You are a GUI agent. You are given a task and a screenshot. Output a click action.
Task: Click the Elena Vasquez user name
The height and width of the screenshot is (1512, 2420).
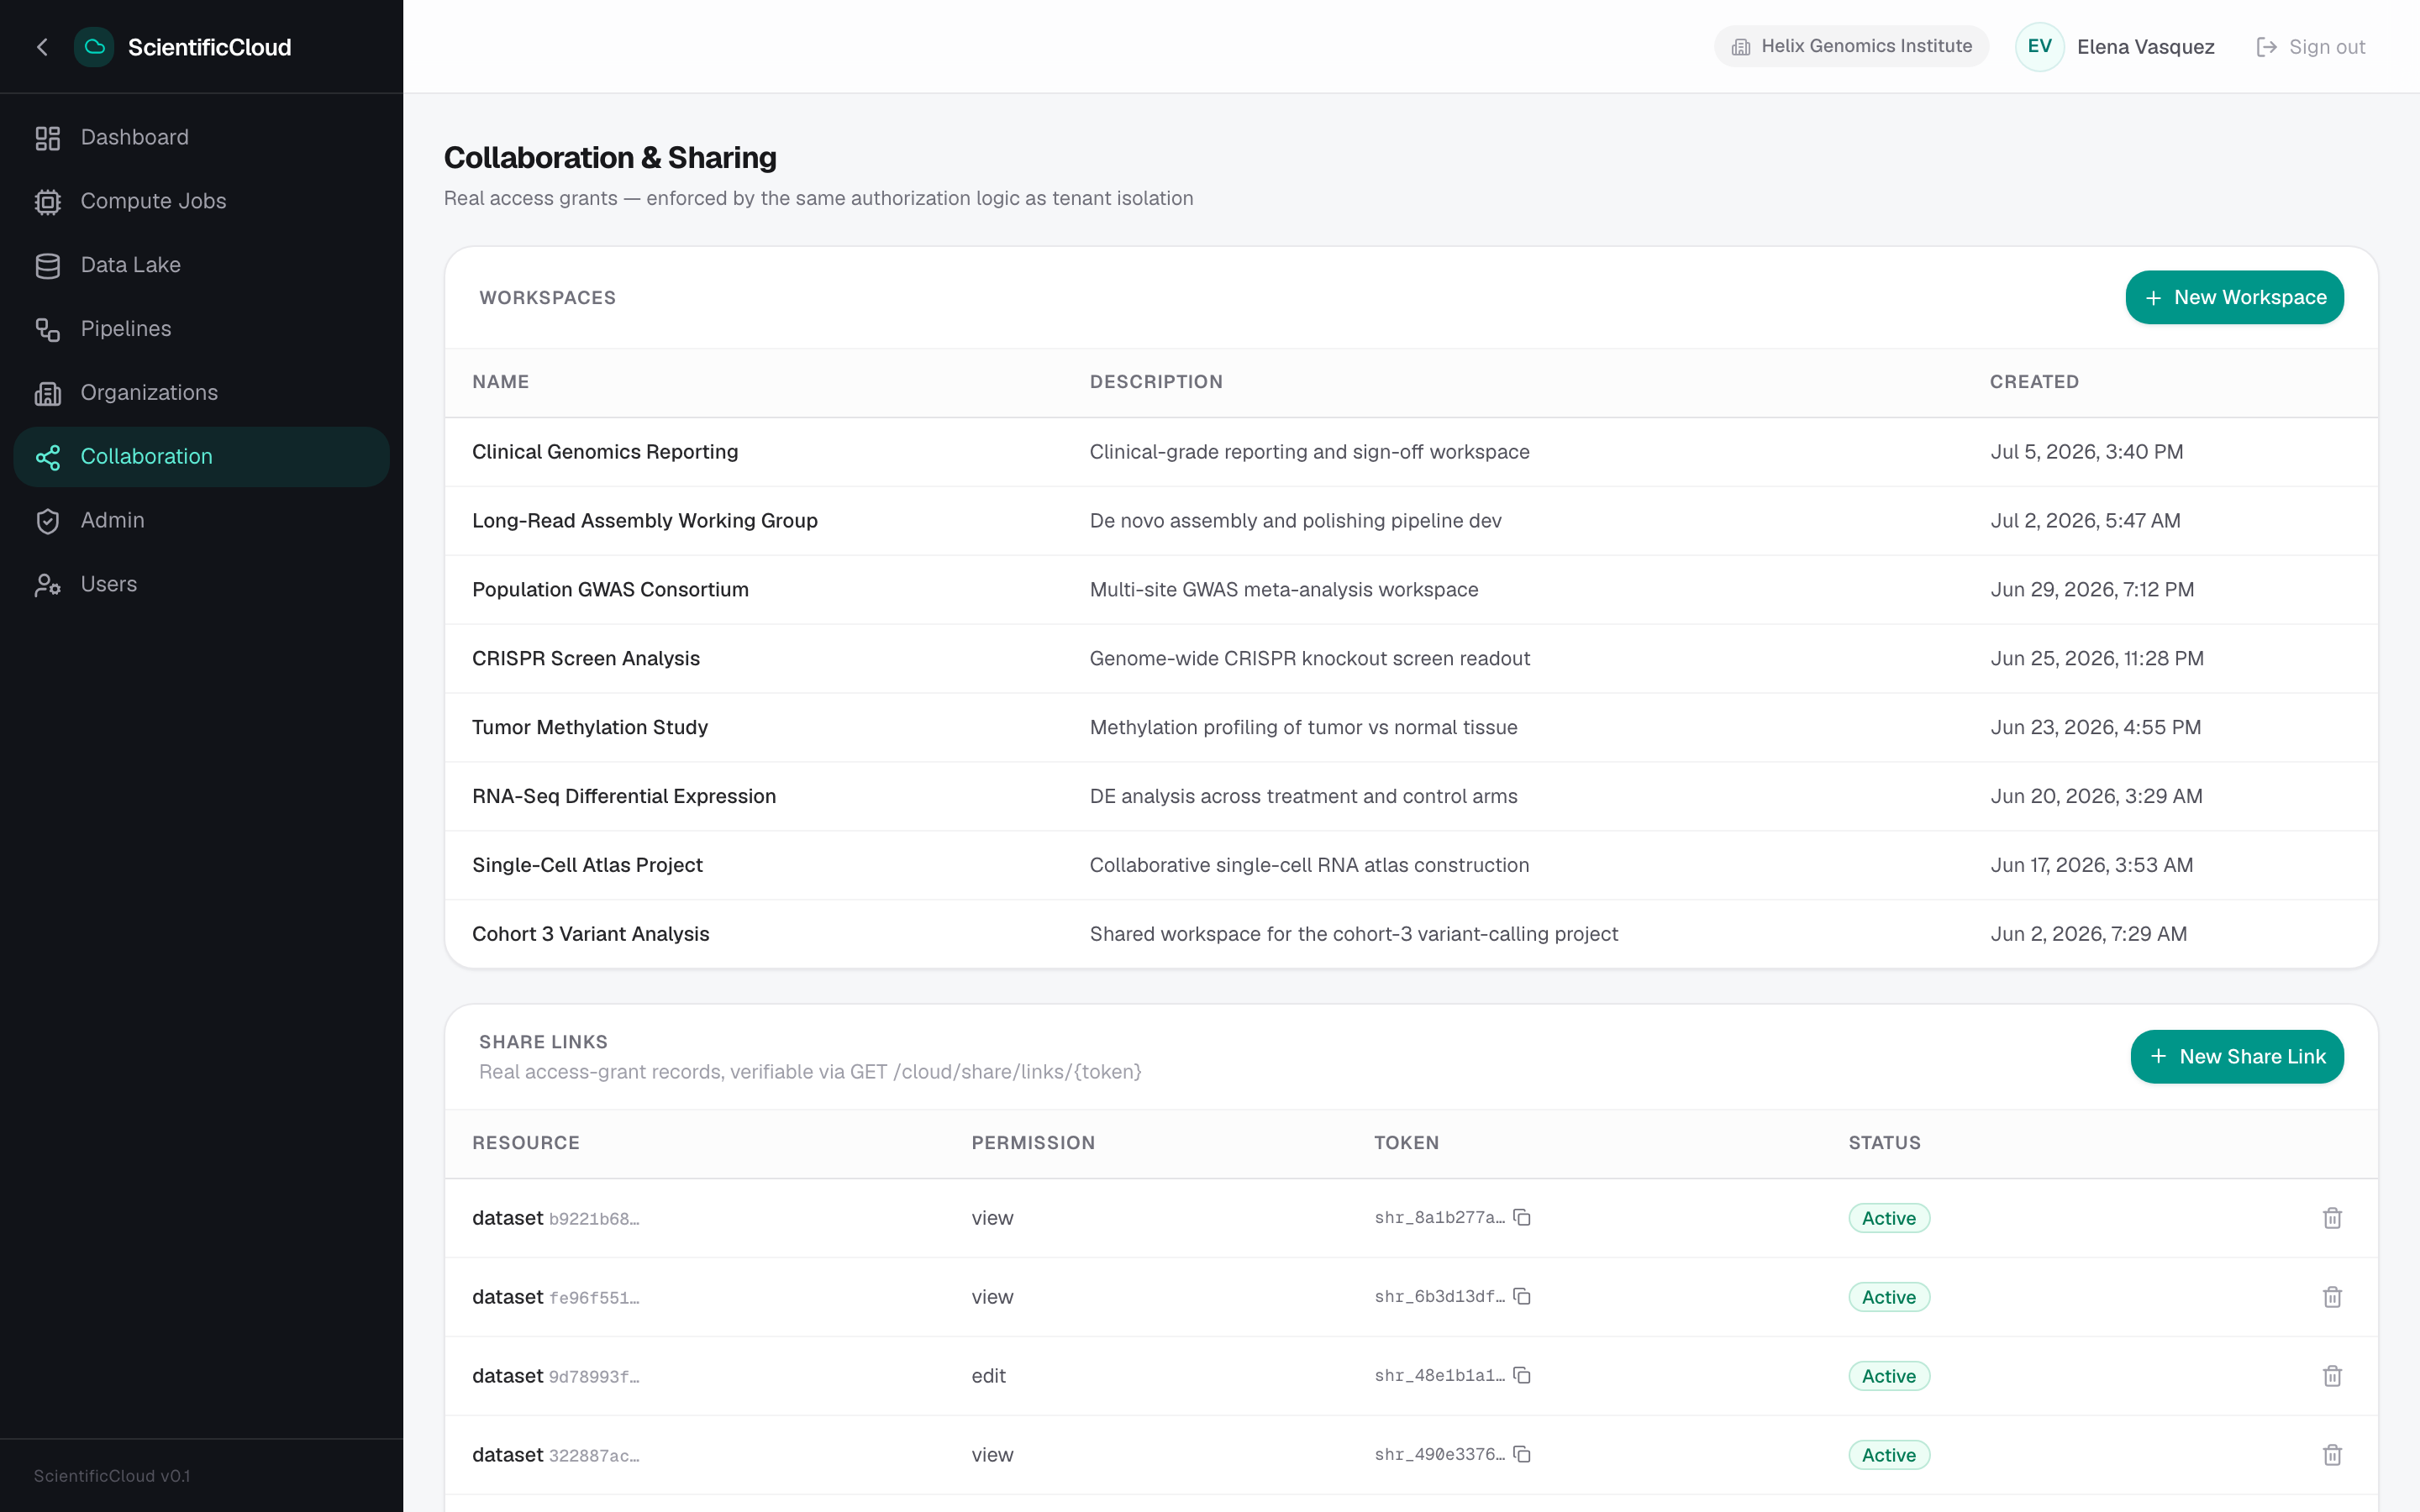click(x=2146, y=47)
